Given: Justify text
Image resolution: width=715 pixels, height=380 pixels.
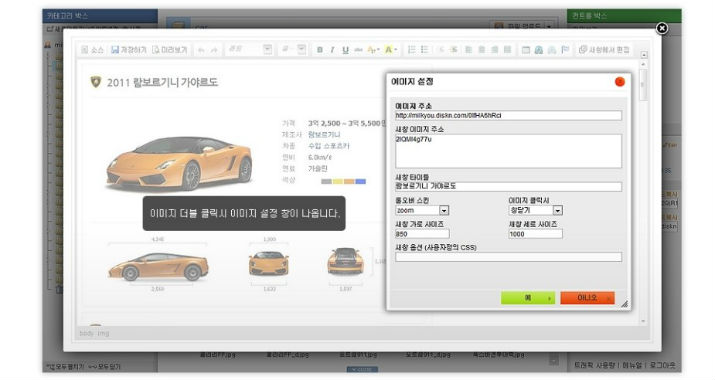Looking at the screenshot, I should click(x=508, y=50).
